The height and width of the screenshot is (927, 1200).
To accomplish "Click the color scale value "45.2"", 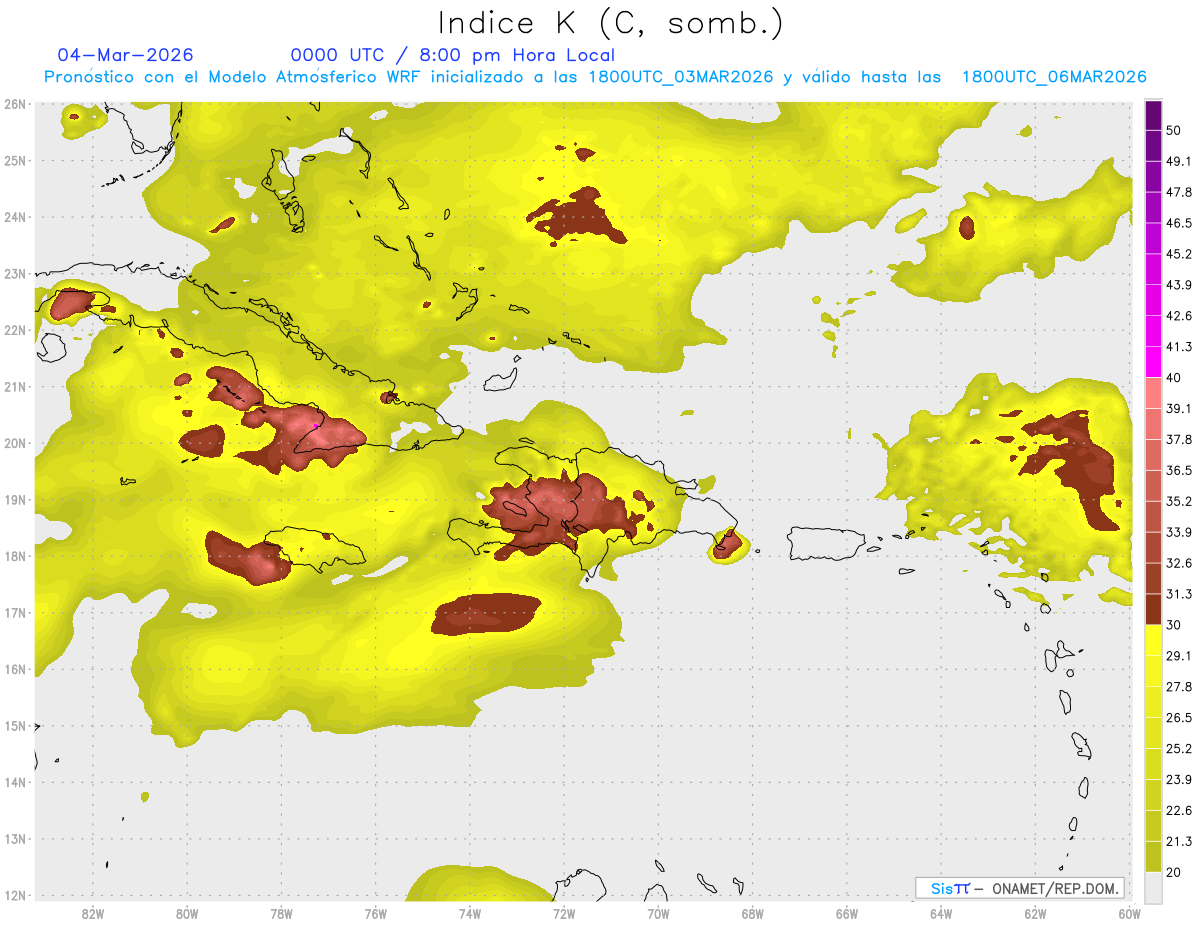I will [1178, 254].
